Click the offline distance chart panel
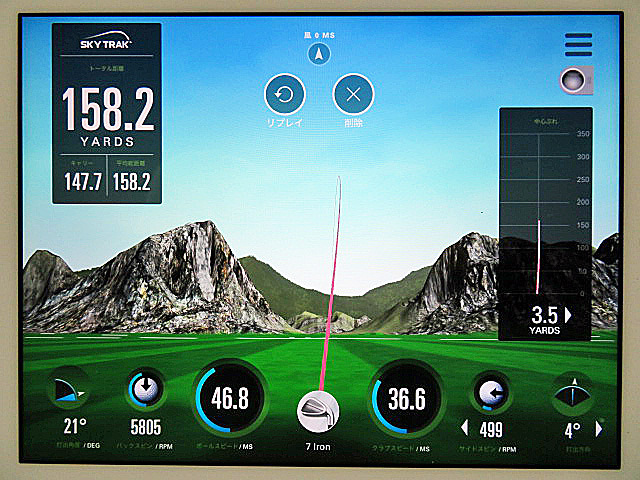The image size is (640, 480). click(545, 224)
